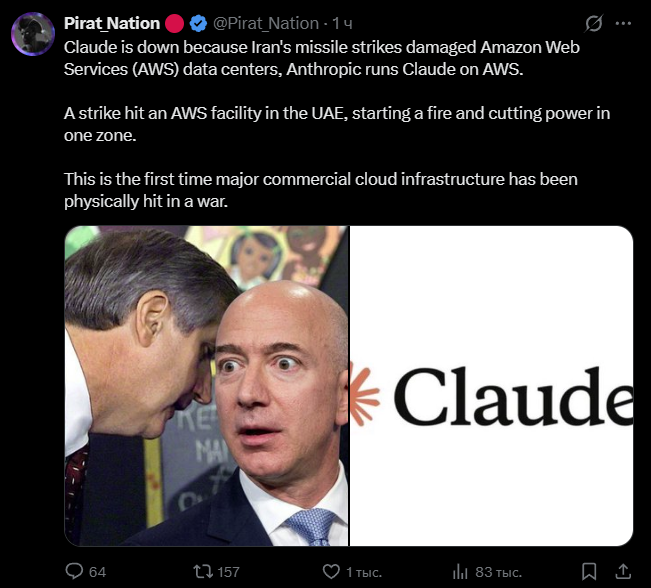This screenshot has width=651, height=588.
Task: Click the tweet text about AWS strike
Action: pos(337,124)
